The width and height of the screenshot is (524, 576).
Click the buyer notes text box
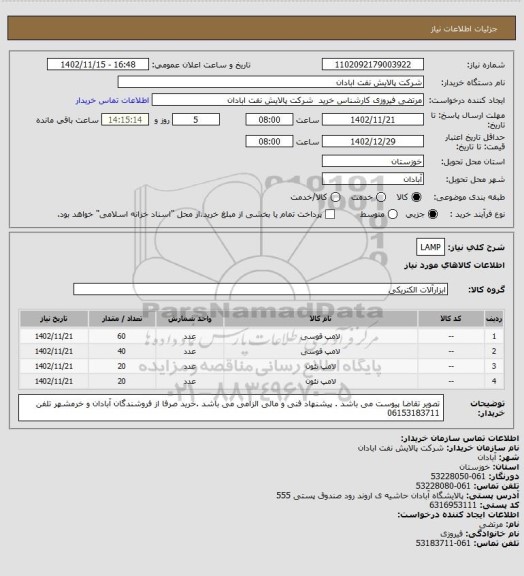pyautogui.click(x=231, y=408)
